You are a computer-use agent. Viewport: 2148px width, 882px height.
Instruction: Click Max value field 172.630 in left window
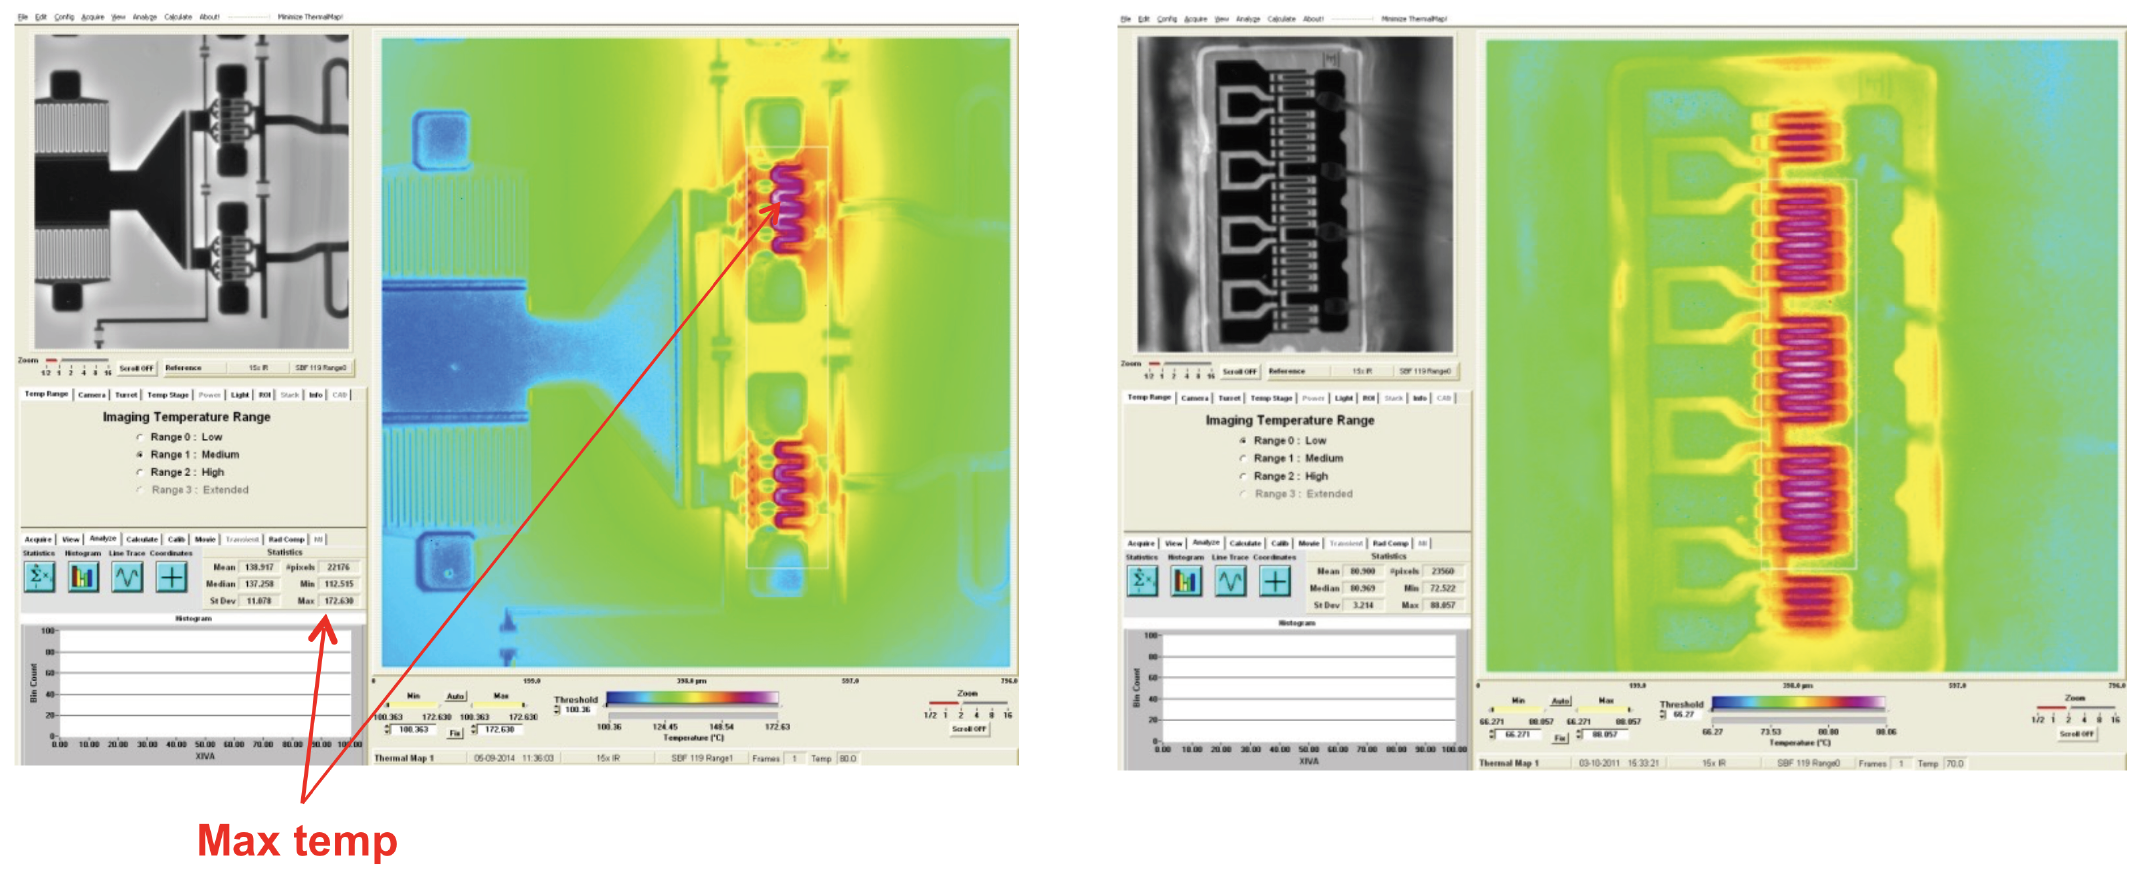[x=500, y=730]
